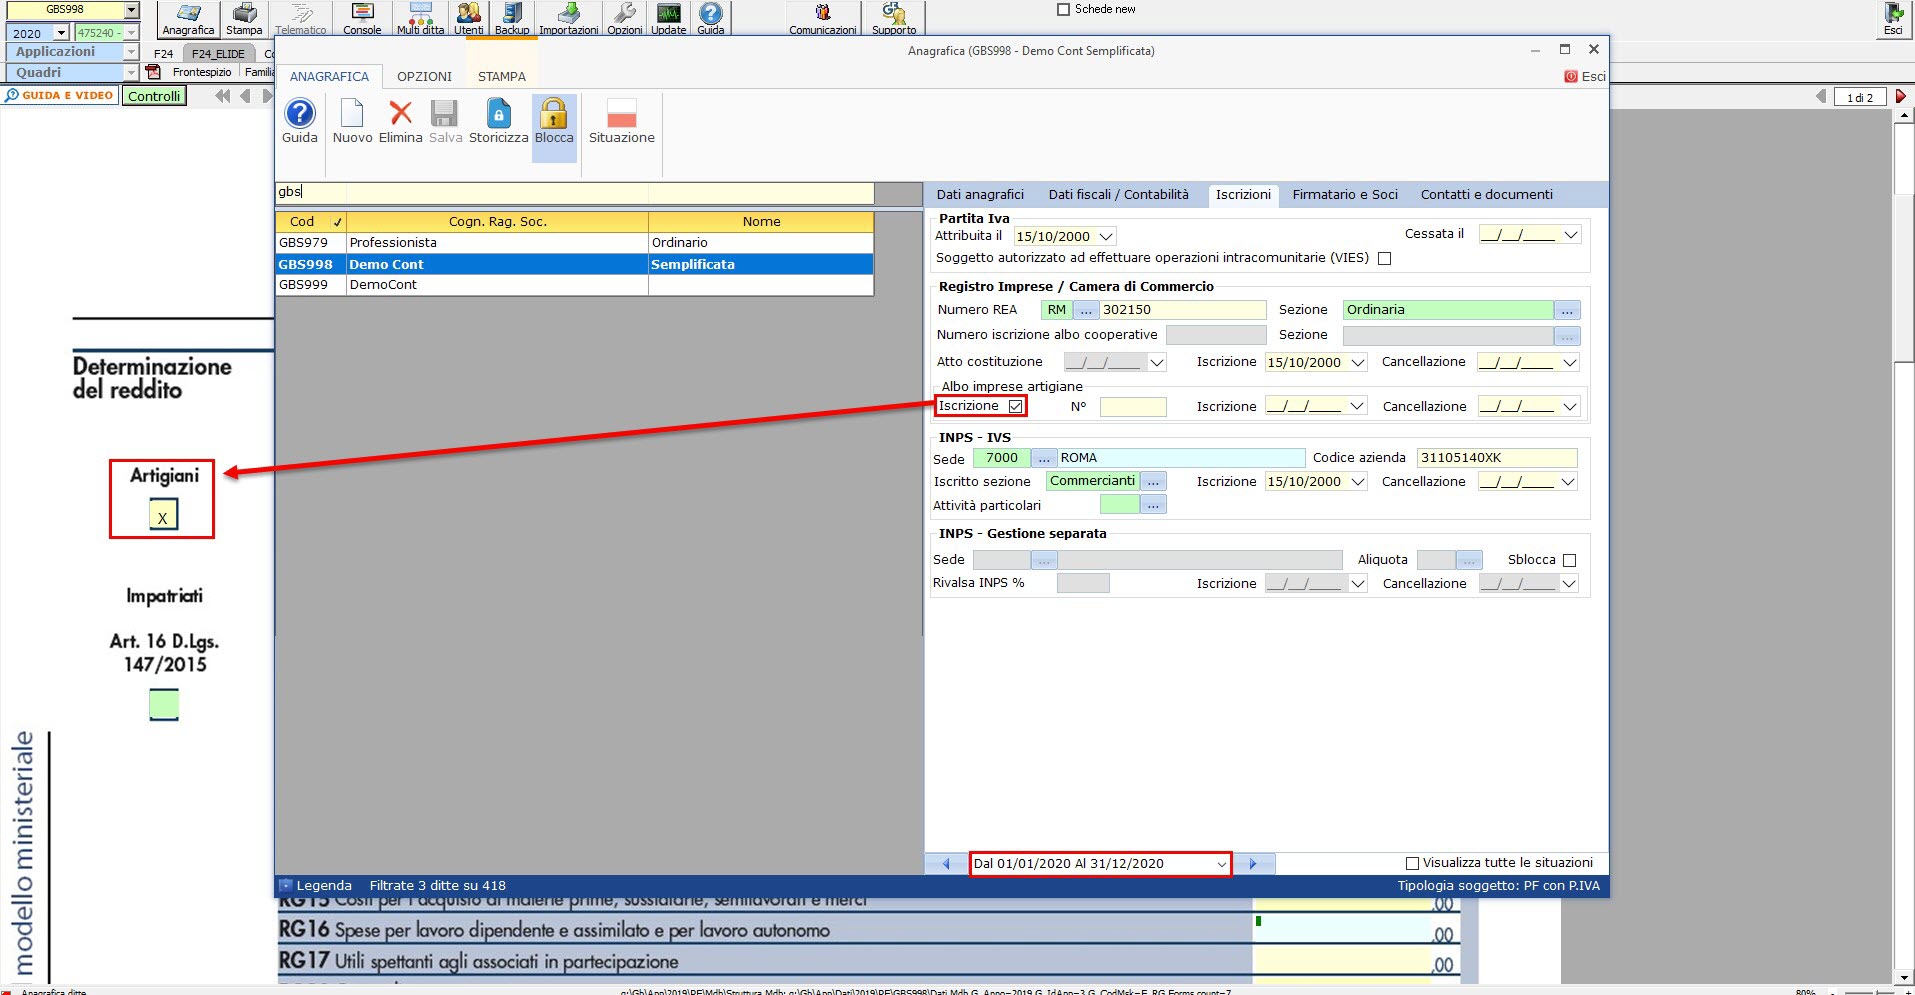
Task: Open INPS IVS Iscrizione date dropdown
Action: pyautogui.click(x=1358, y=482)
